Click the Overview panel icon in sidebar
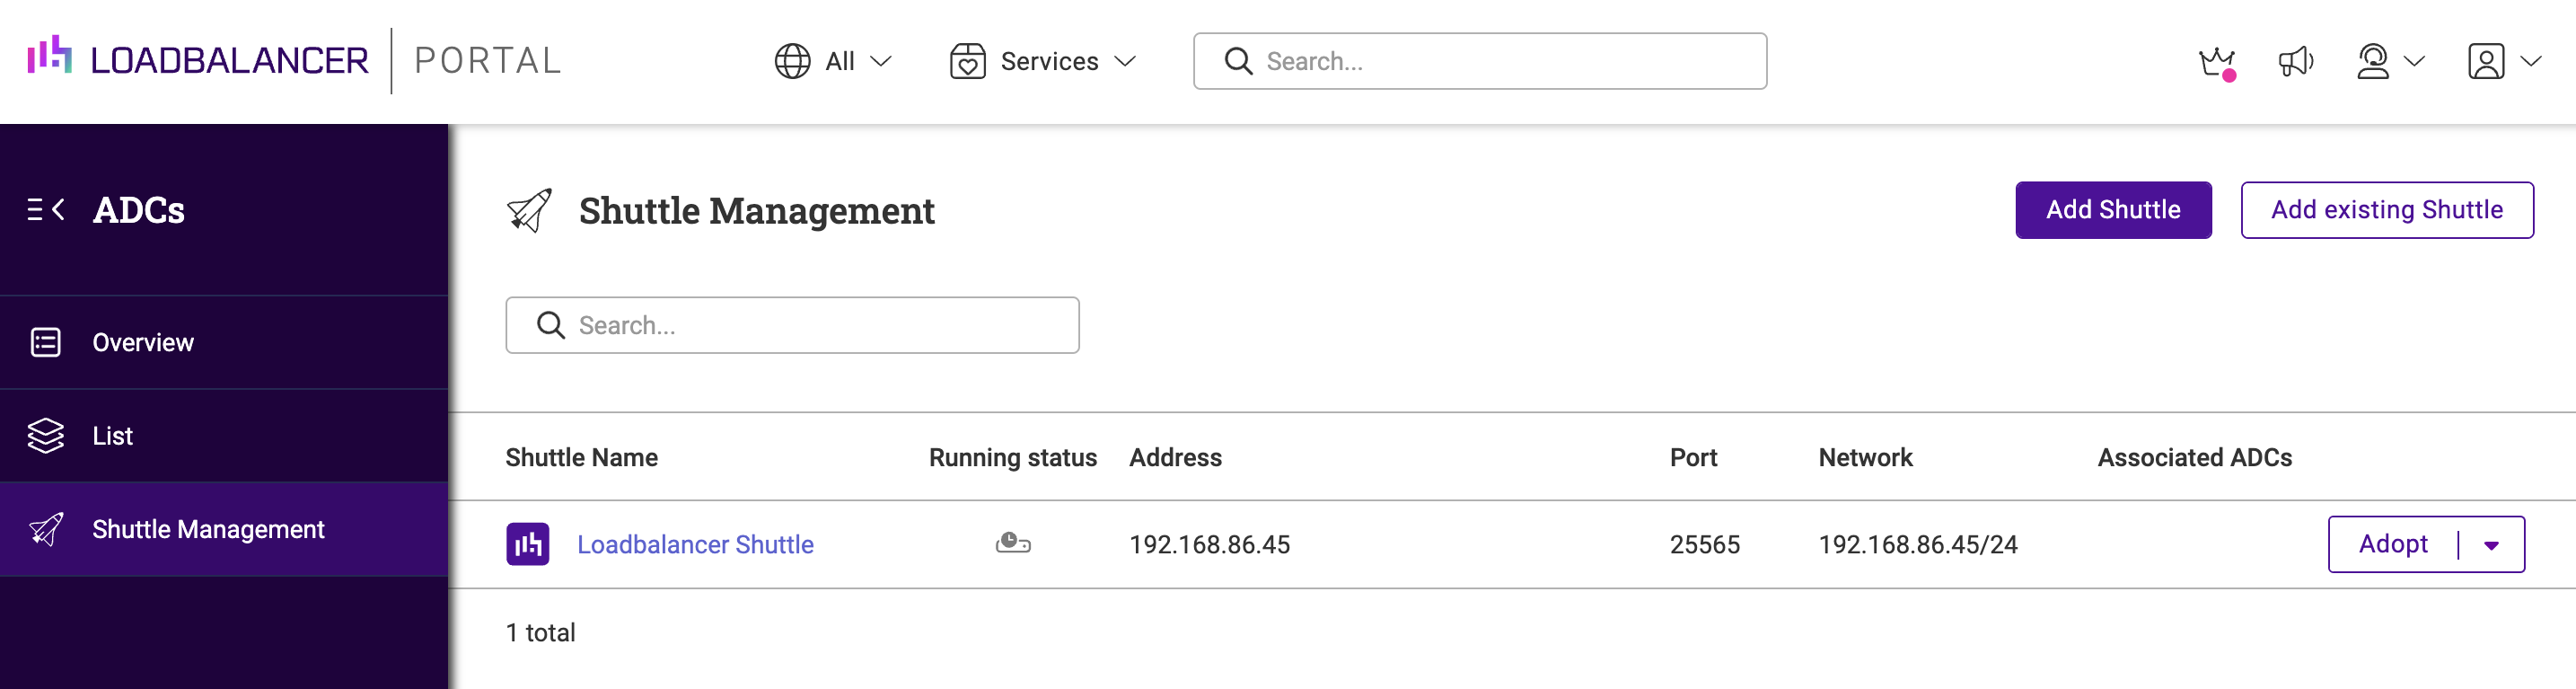Screen dimensions: 2576x689 pos(44,341)
